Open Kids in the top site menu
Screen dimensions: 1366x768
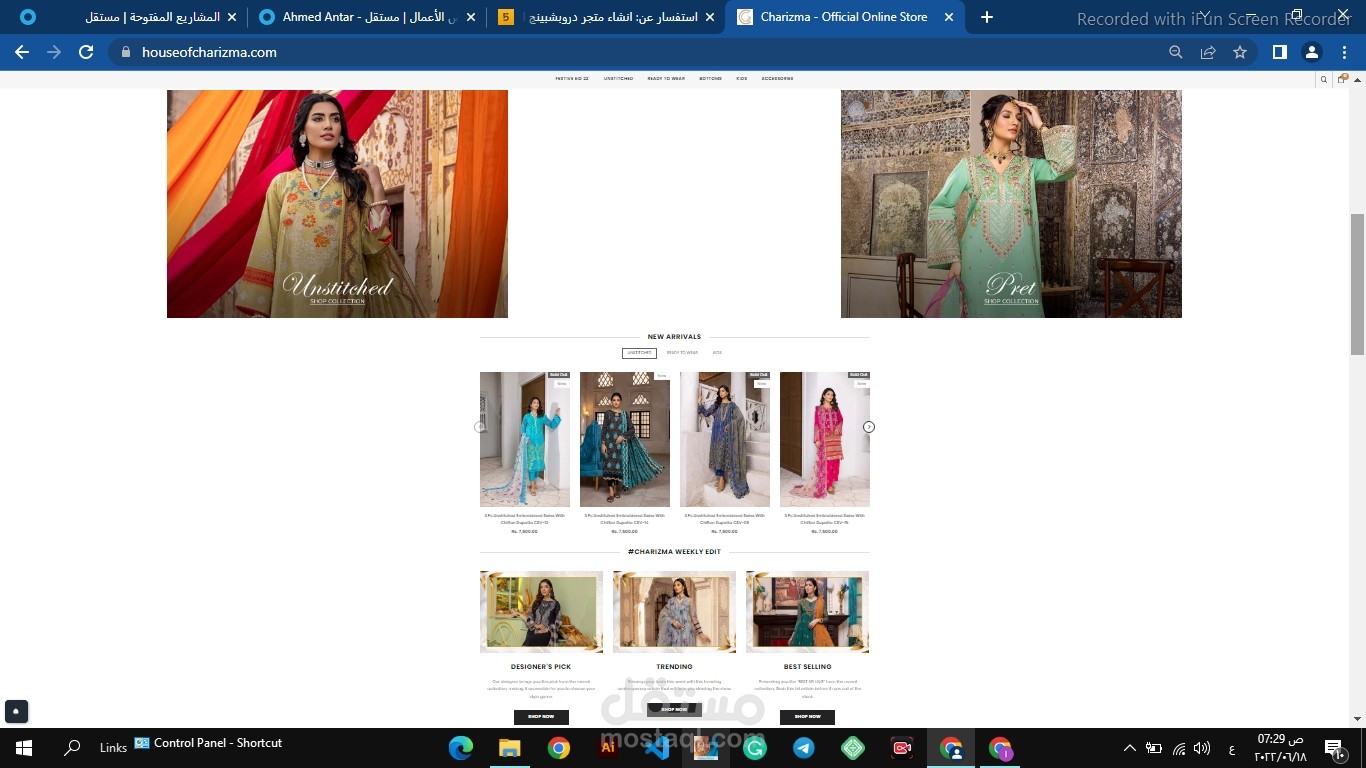coord(742,78)
